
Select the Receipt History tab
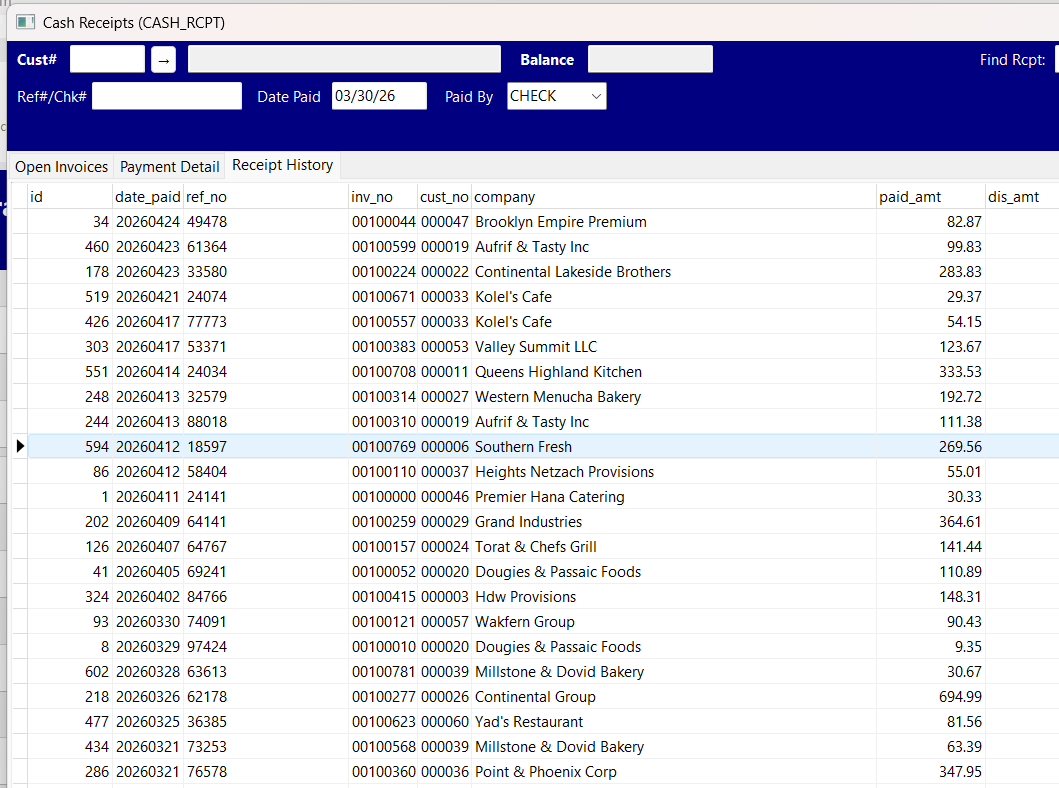(282, 166)
